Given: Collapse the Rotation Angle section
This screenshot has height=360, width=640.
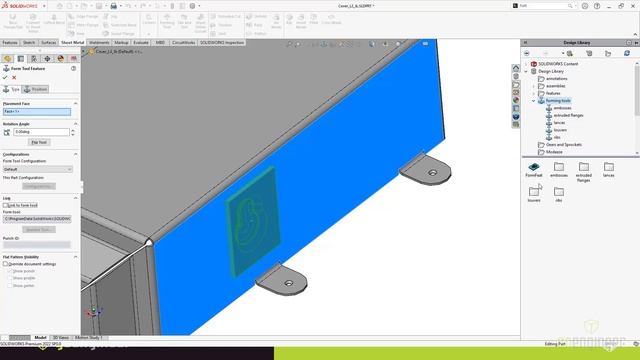Looking at the screenshot, I should pos(76,124).
